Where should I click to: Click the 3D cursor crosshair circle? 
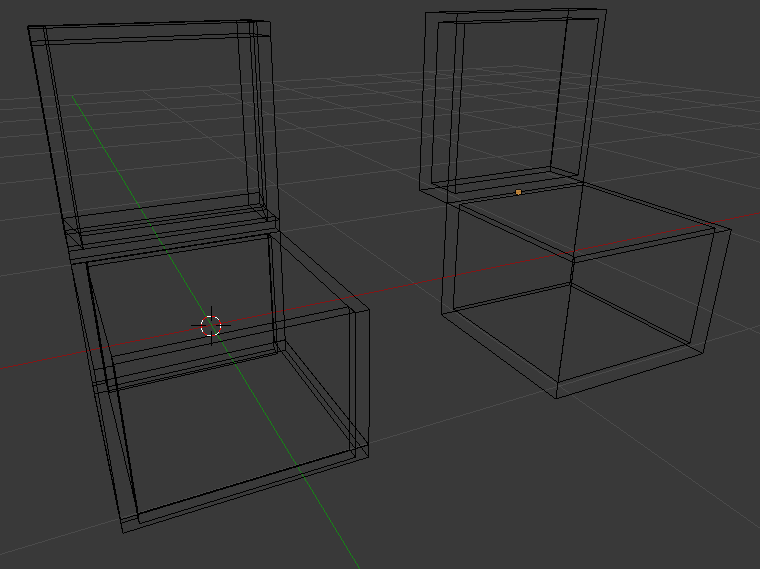click(x=211, y=326)
